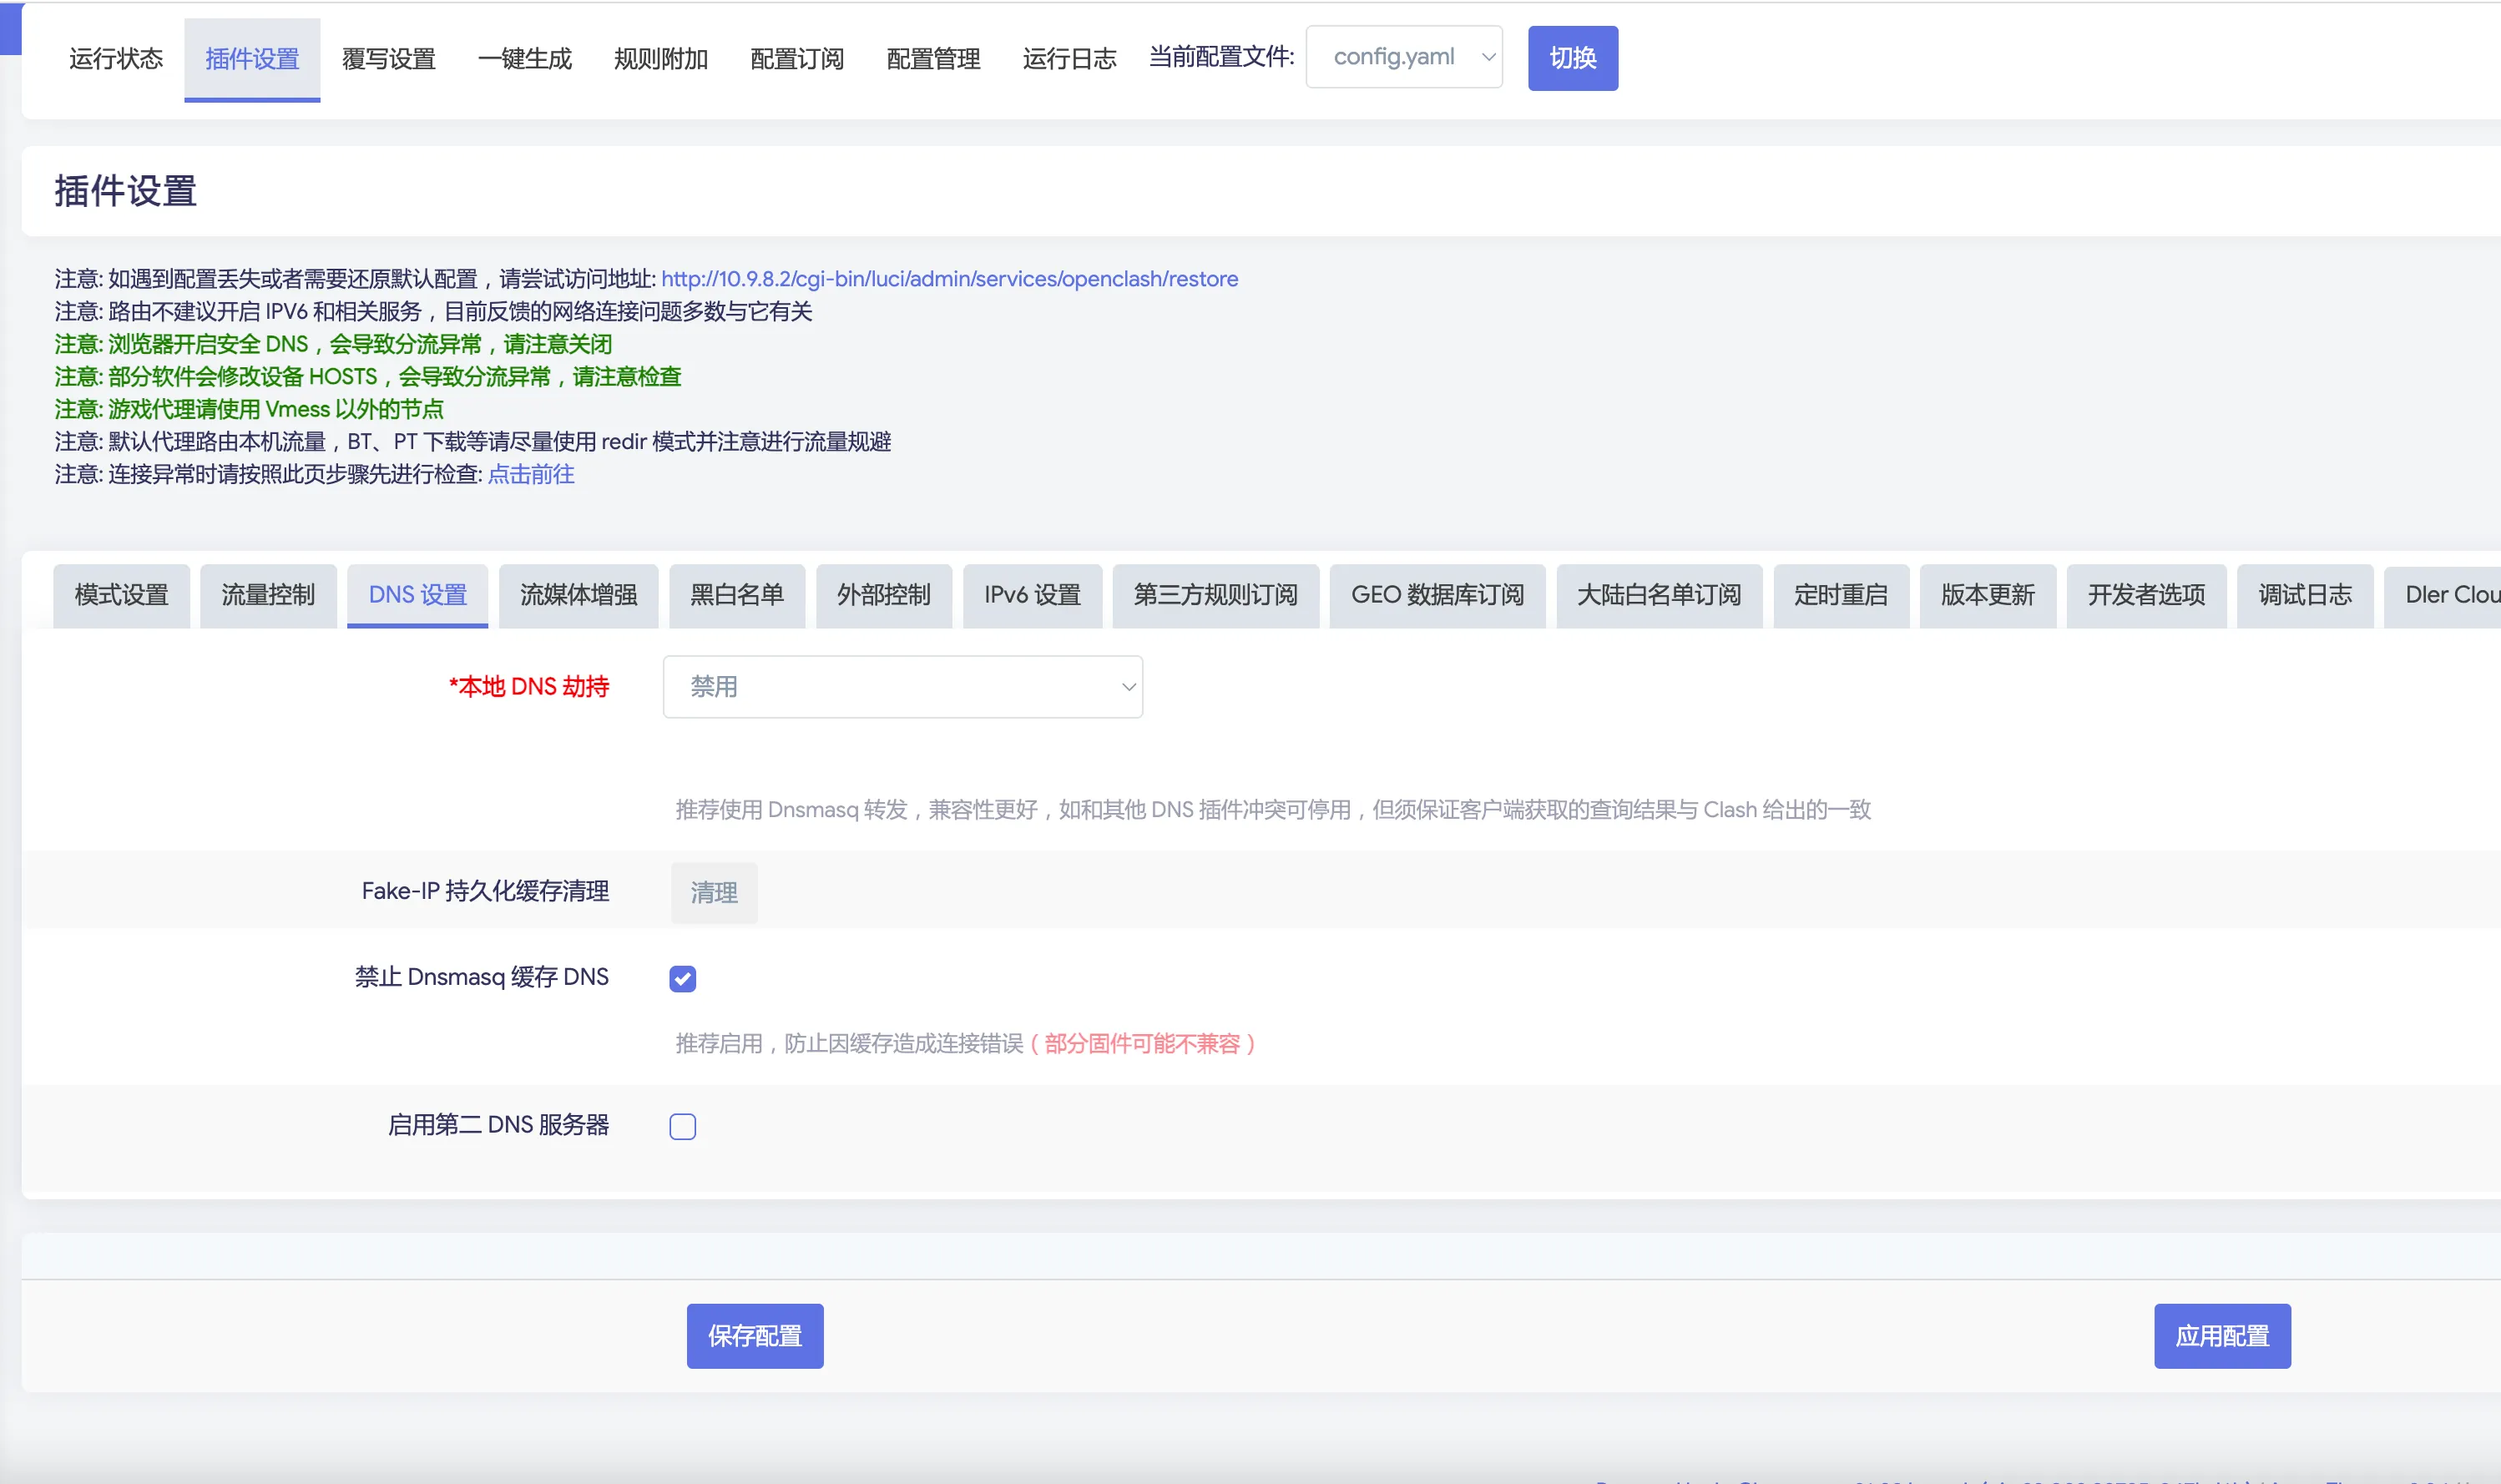The height and width of the screenshot is (1484, 2501).
Task: Open the openclash restore URL link
Action: click(x=949, y=279)
